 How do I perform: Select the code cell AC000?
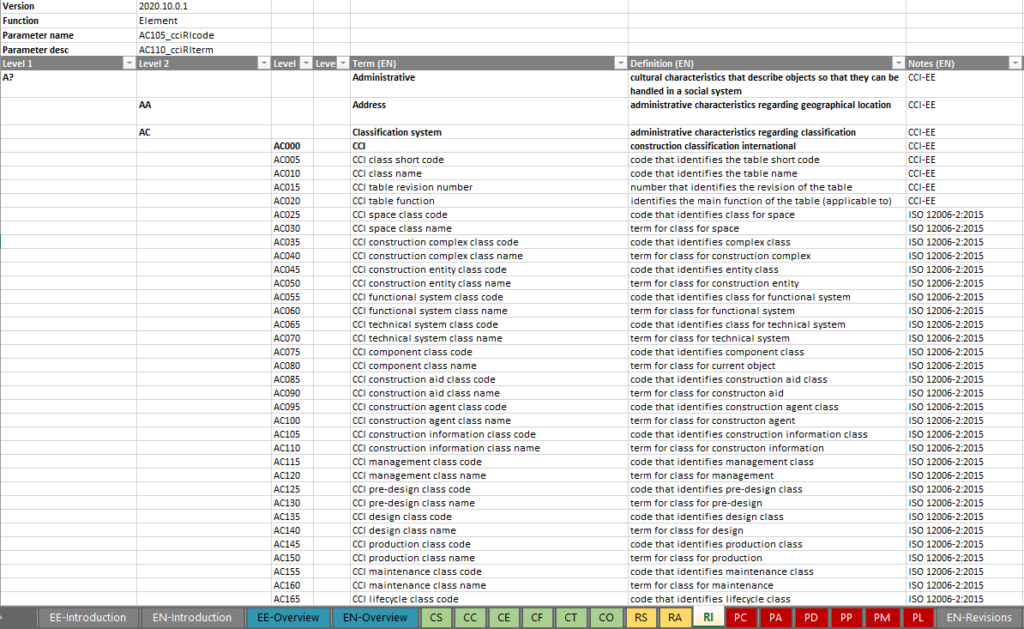pos(292,146)
